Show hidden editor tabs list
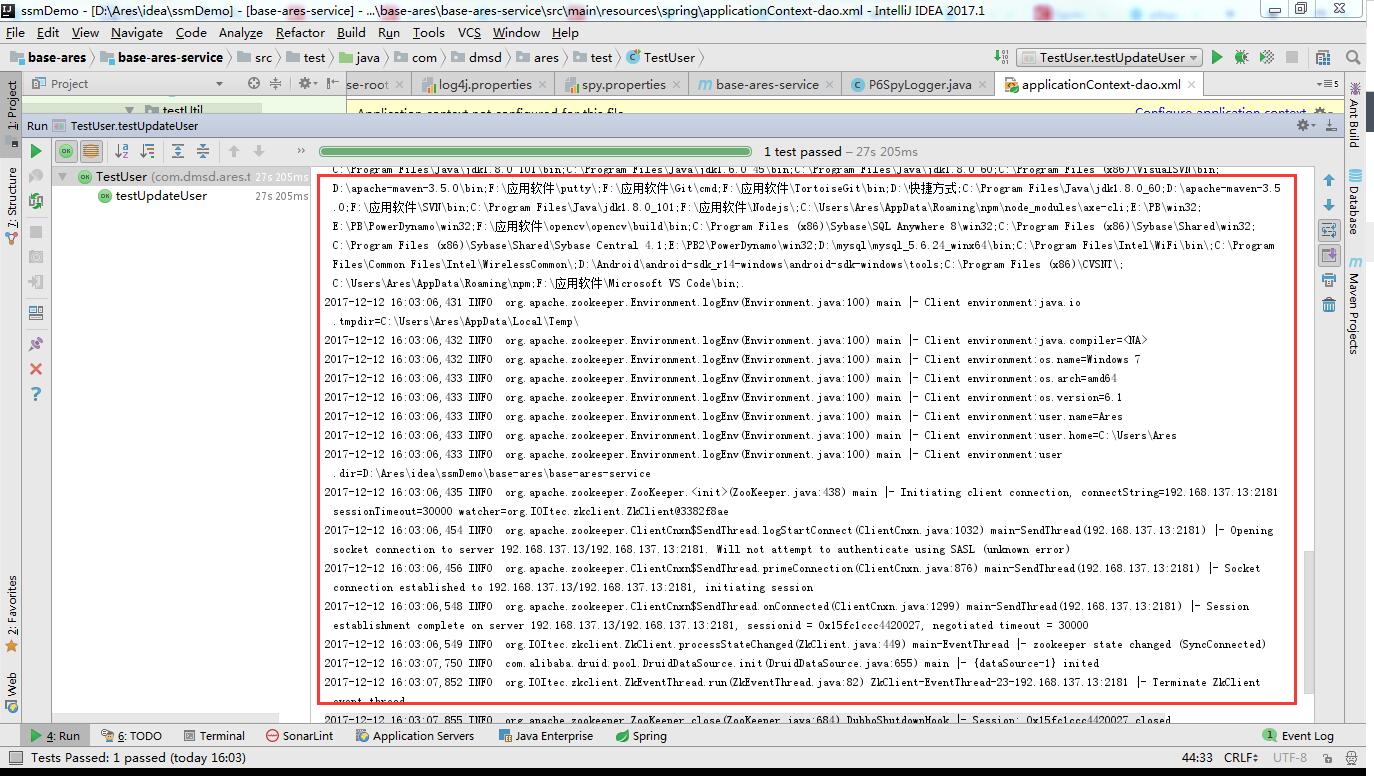Viewport: 1374px width, 776px height. [1328, 84]
